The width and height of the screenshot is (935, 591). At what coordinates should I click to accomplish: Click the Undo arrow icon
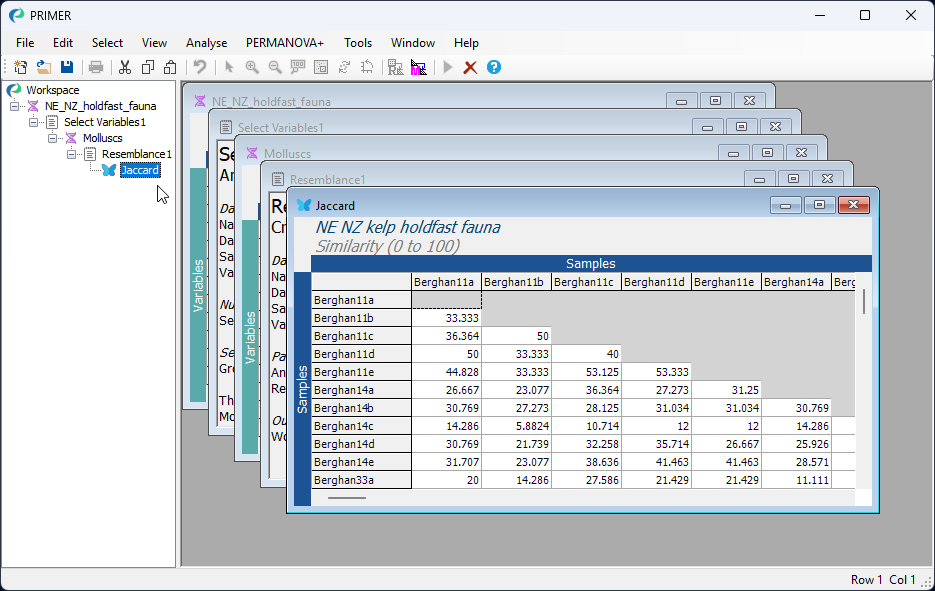(x=200, y=67)
